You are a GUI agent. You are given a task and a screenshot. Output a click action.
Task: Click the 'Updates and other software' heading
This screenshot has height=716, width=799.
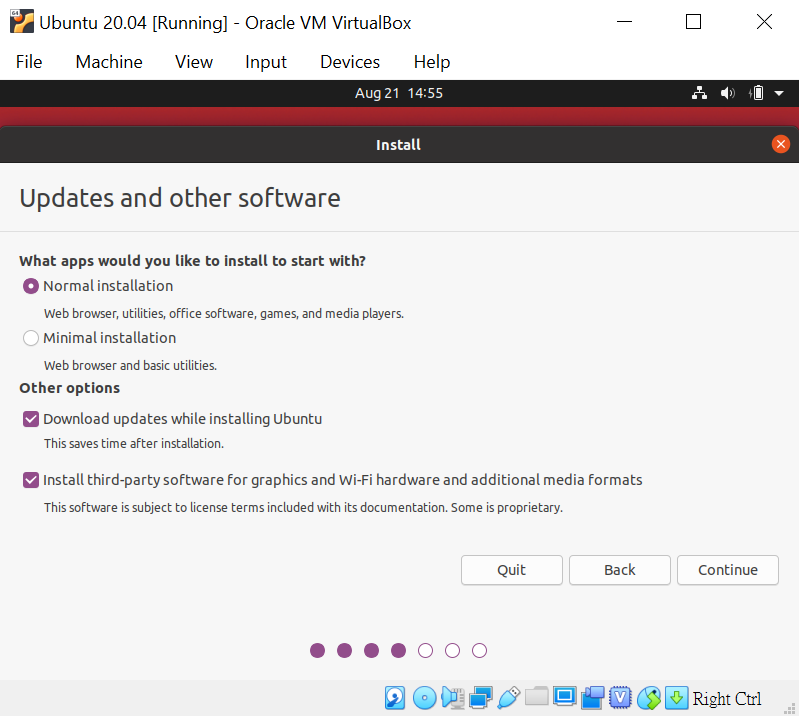pyautogui.click(x=180, y=198)
